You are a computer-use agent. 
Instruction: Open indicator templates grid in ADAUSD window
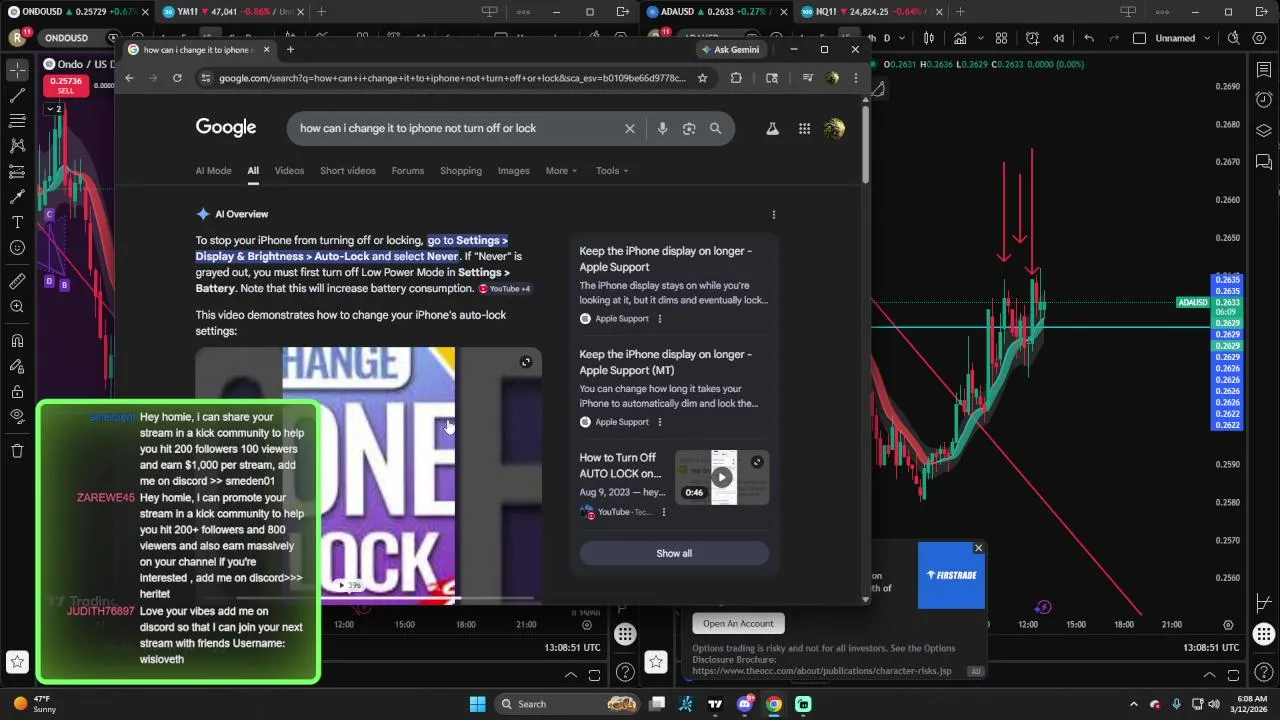coord(1002,38)
